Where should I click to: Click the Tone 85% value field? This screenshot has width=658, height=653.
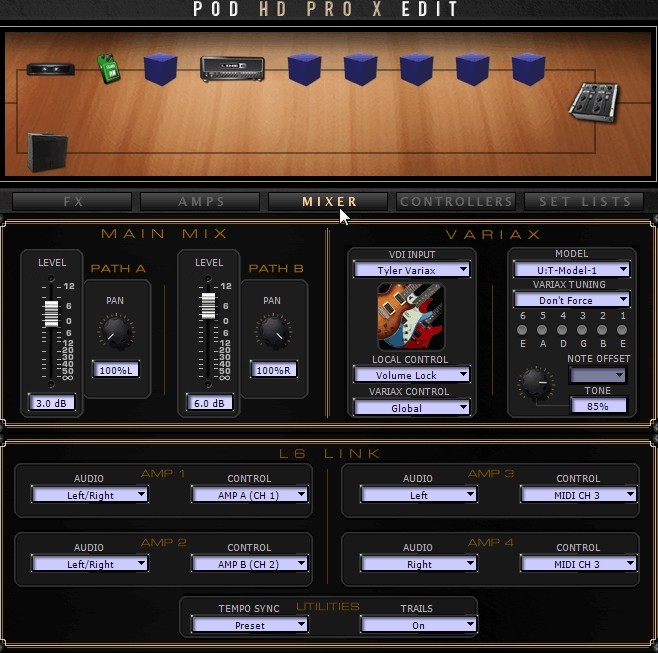click(x=598, y=406)
